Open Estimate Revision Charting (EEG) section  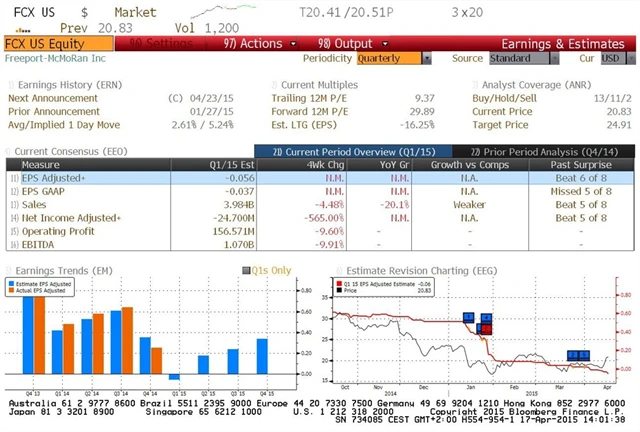[417, 271]
